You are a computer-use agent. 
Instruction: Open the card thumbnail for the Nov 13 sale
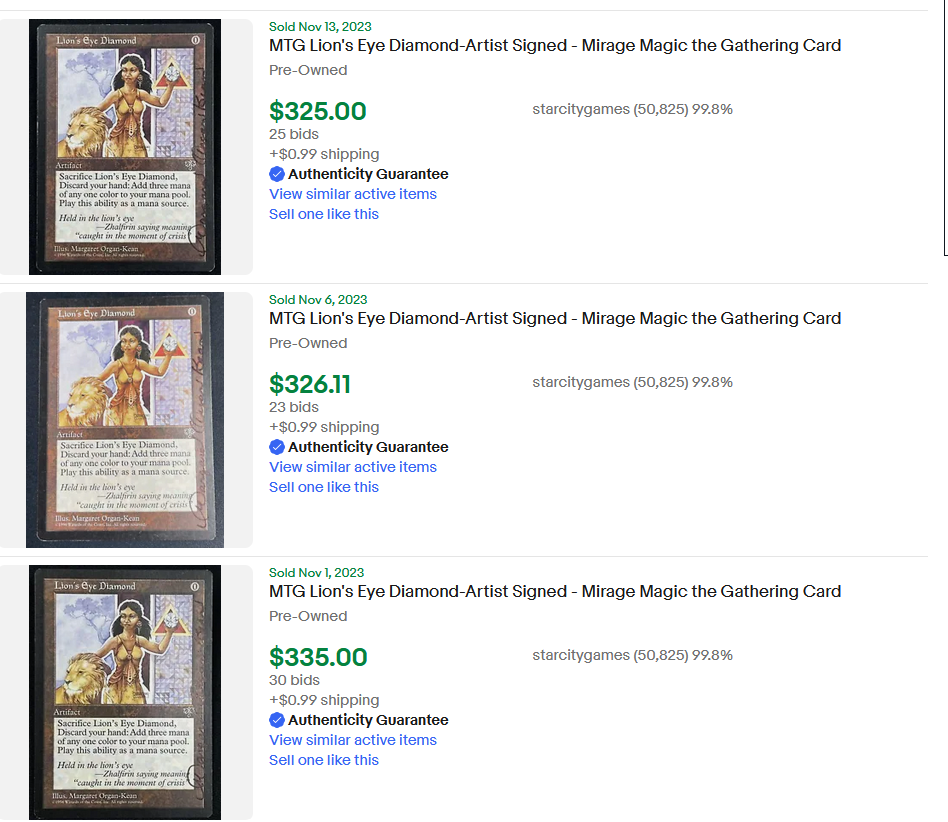[x=125, y=146]
